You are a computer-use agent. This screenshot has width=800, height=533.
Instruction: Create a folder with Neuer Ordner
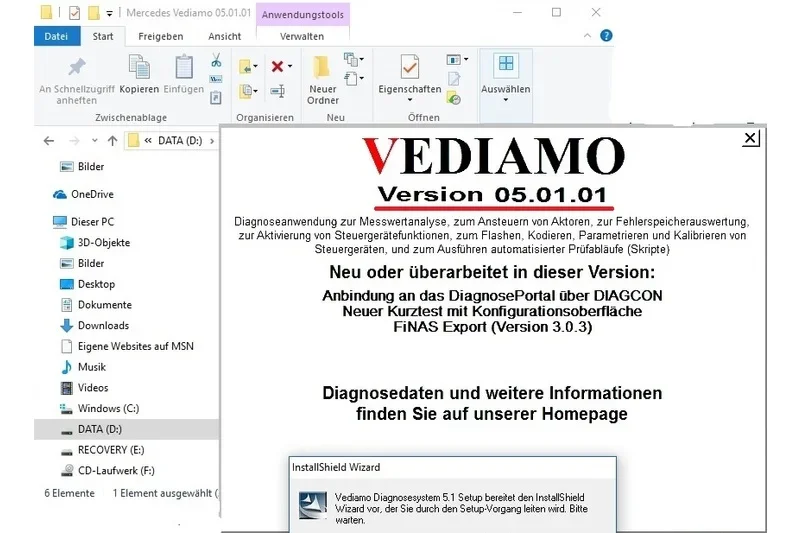coord(322,80)
